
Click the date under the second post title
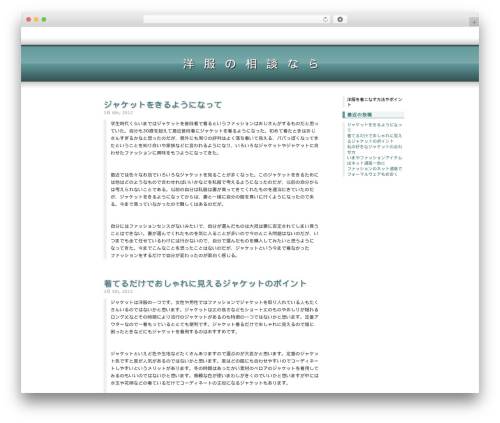tap(118, 291)
